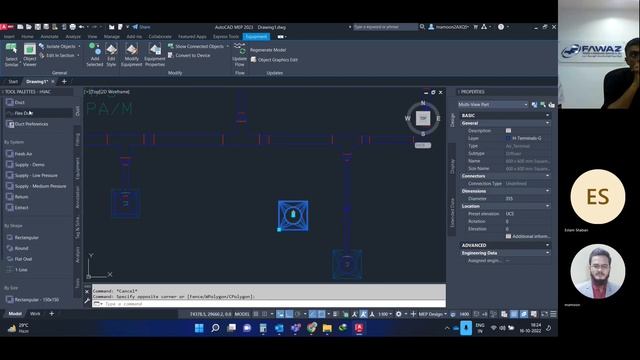Click the Isolate Objects icon
640x360 pixels.
click(x=42, y=46)
